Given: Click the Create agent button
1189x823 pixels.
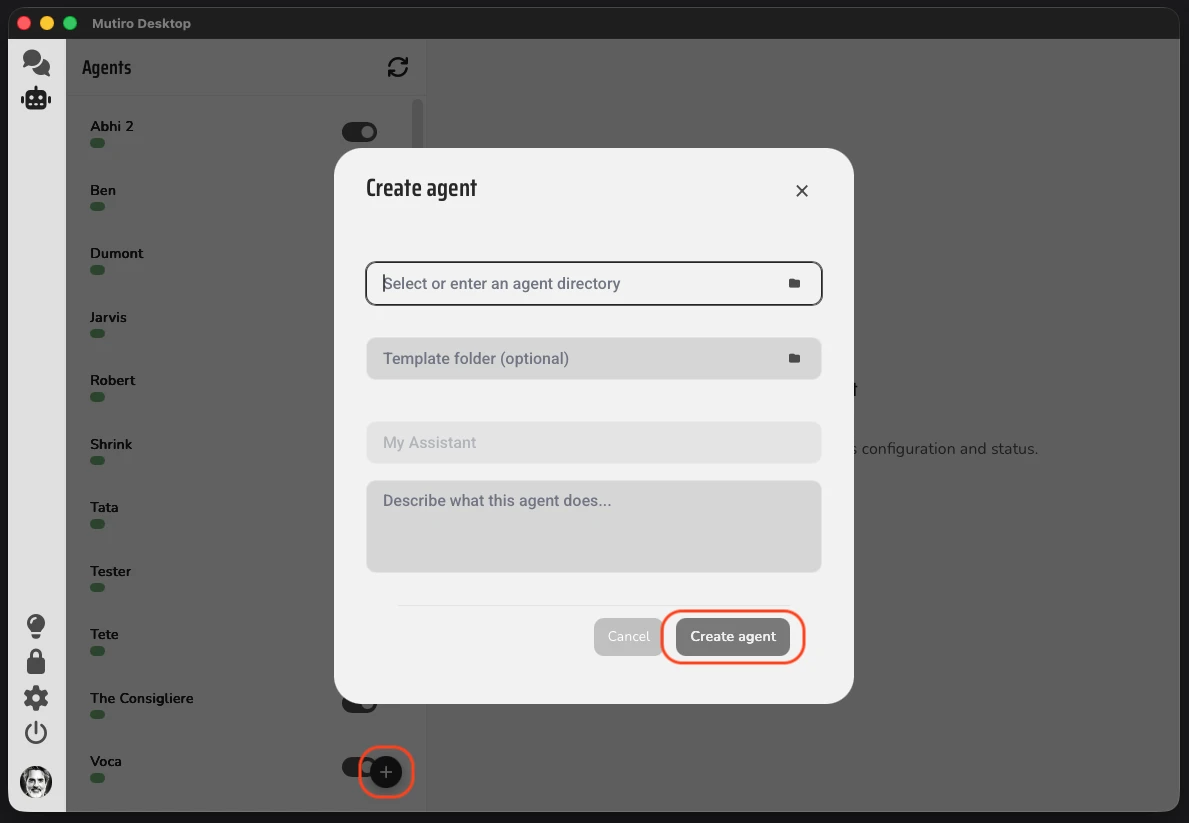Looking at the screenshot, I should tap(732, 636).
